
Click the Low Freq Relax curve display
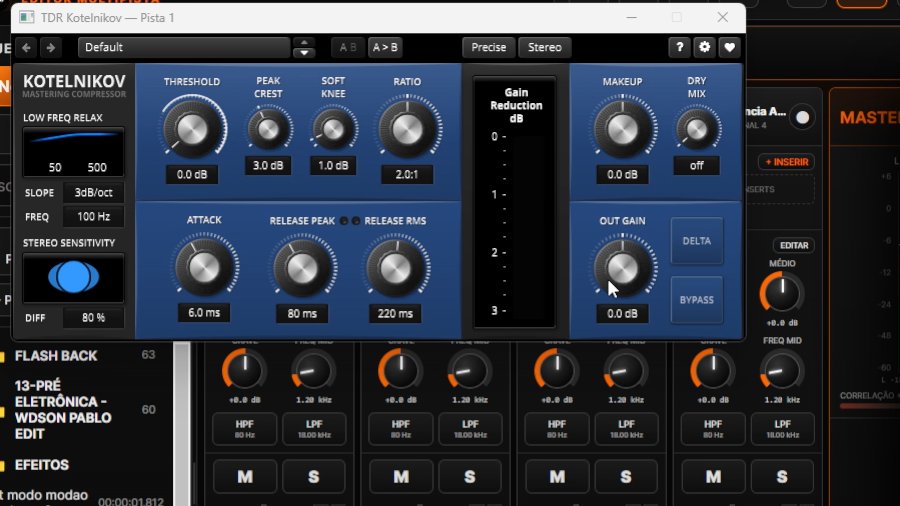73,152
